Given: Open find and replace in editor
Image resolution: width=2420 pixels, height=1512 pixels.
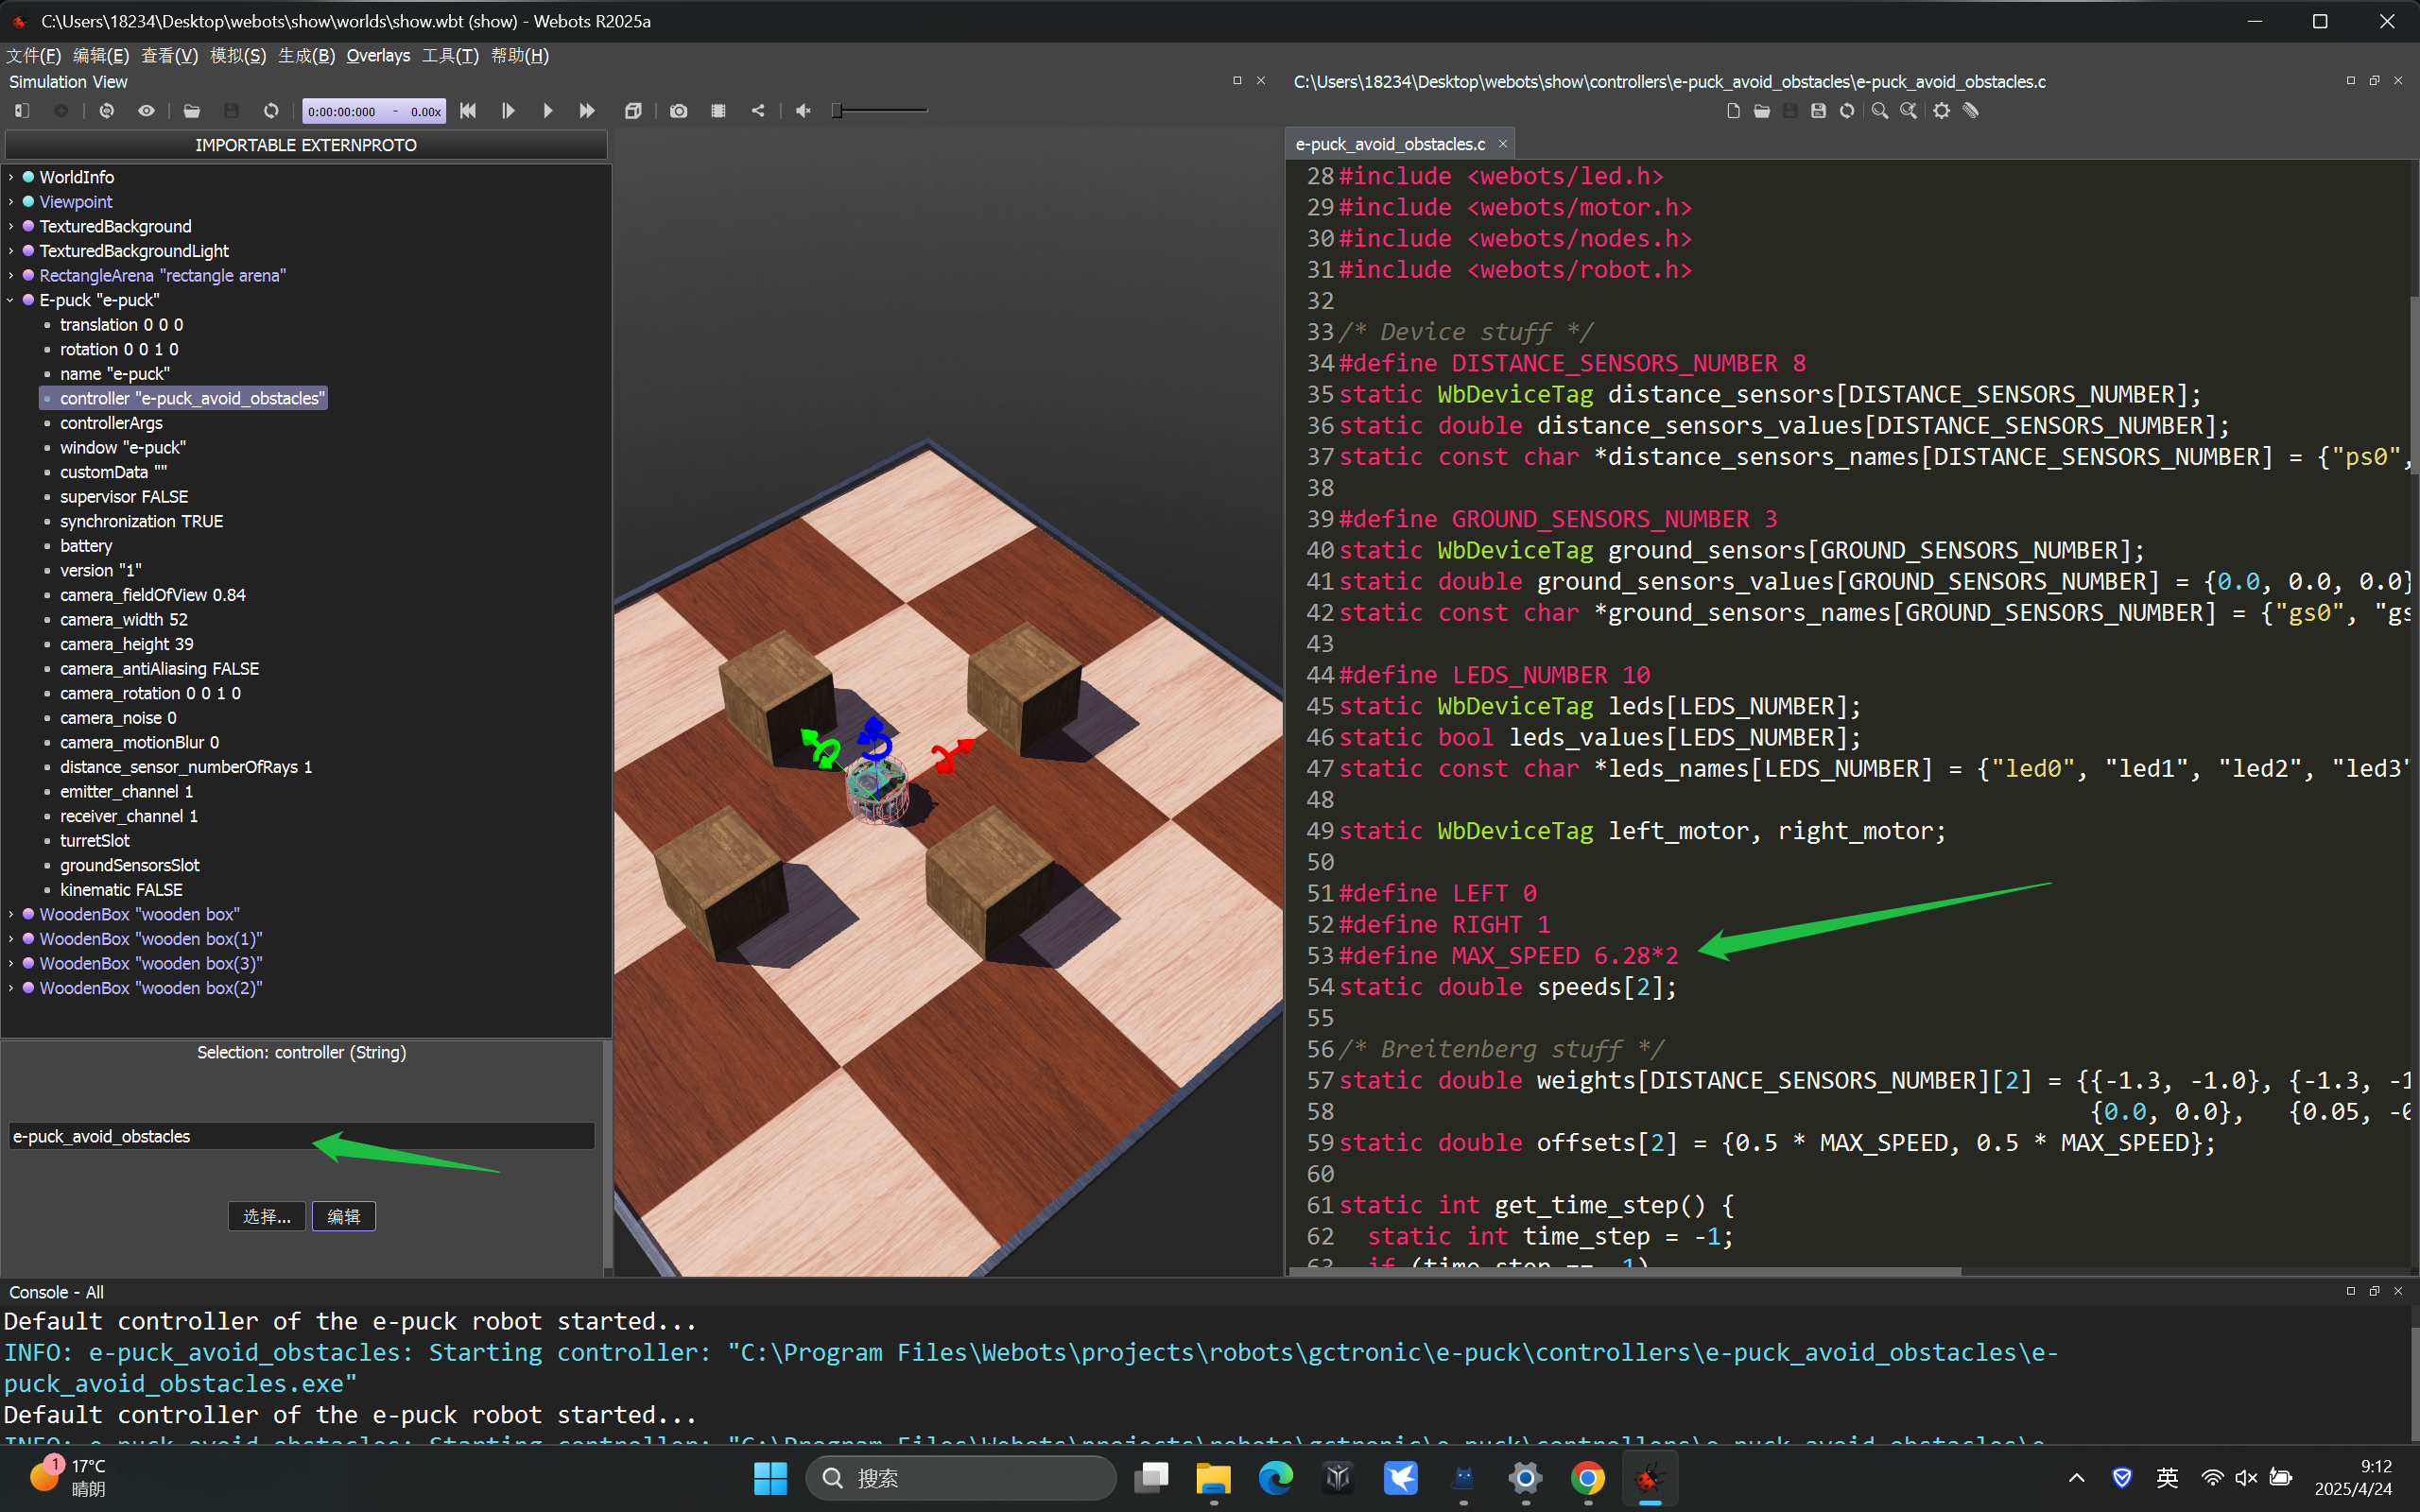Looking at the screenshot, I should click(1909, 111).
